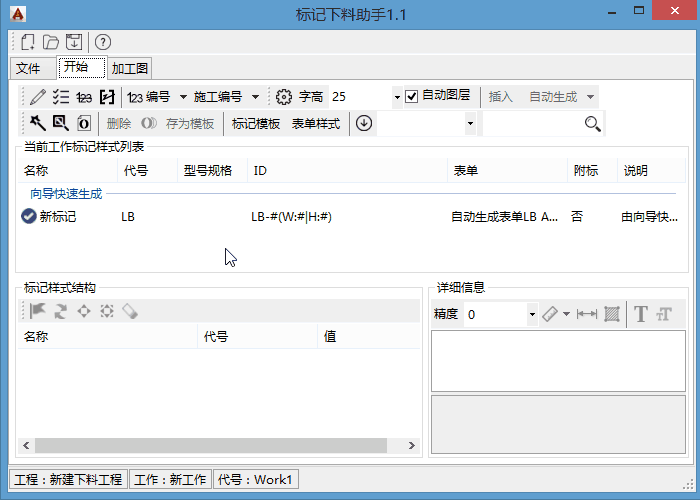Screen dimensions: 700x500
Task: Click the eraser icon in 标记样式结构
Action: point(130,311)
